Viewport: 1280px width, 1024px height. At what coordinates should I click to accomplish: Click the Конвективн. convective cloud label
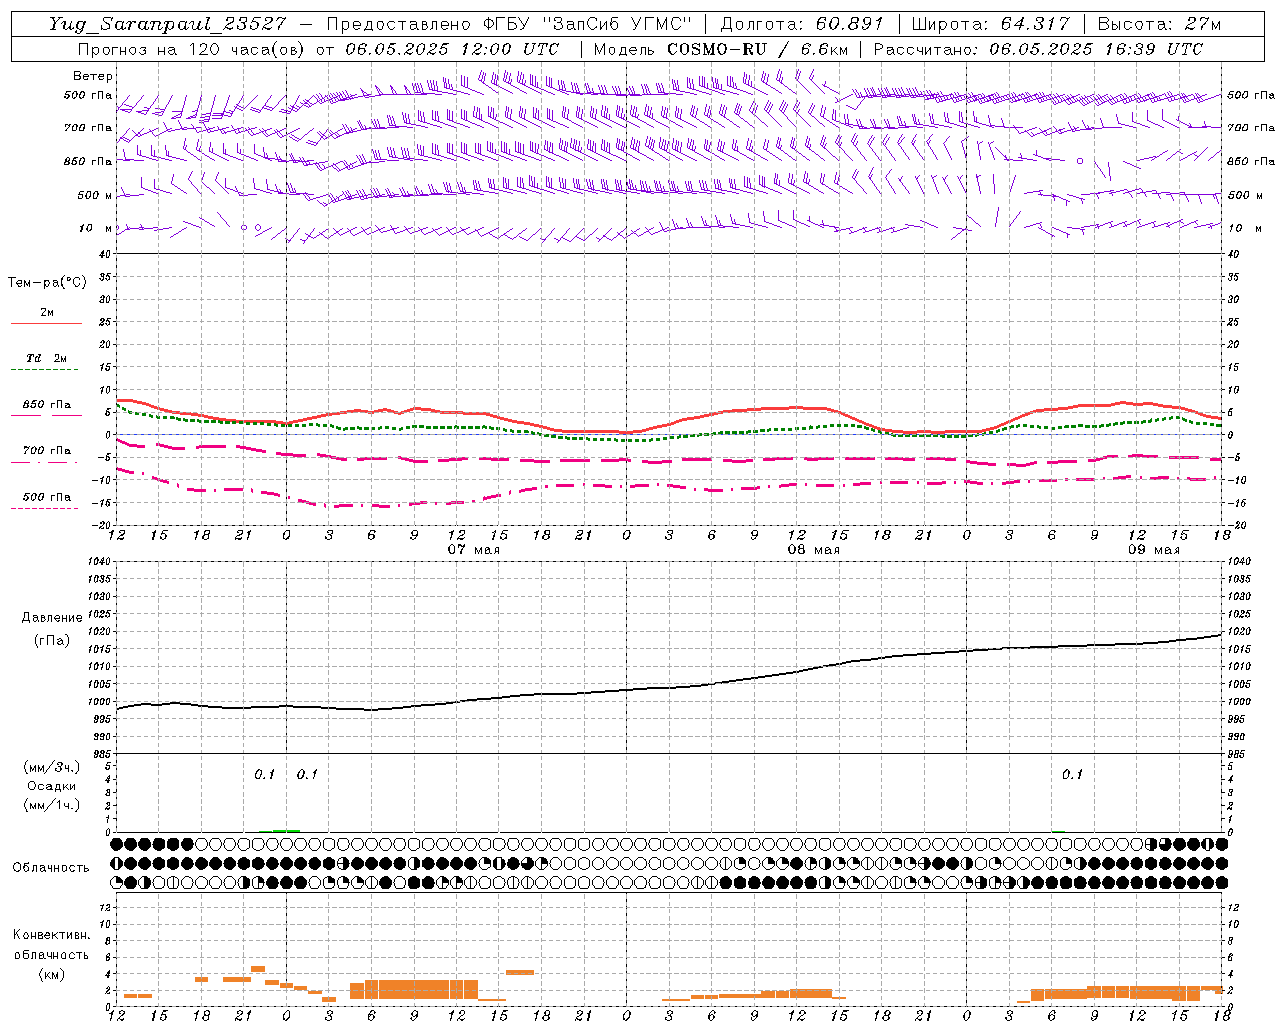pyautogui.click(x=51, y=935)
